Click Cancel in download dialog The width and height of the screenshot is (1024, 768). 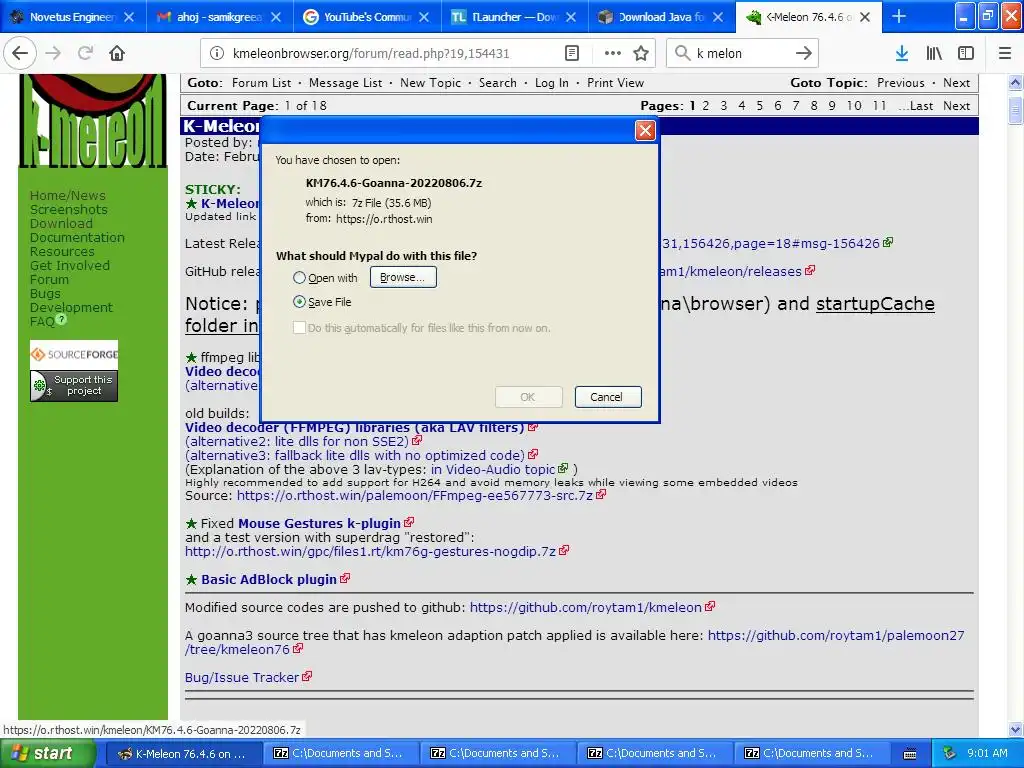608,397
